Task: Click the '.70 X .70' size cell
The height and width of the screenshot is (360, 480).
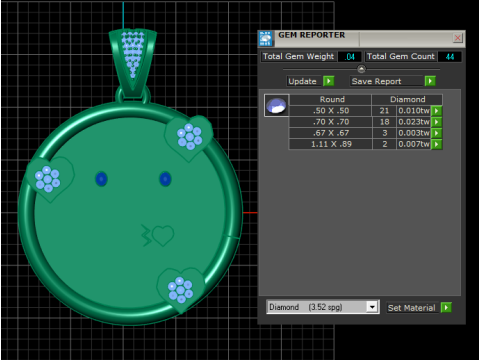Action: coord(331,122)
